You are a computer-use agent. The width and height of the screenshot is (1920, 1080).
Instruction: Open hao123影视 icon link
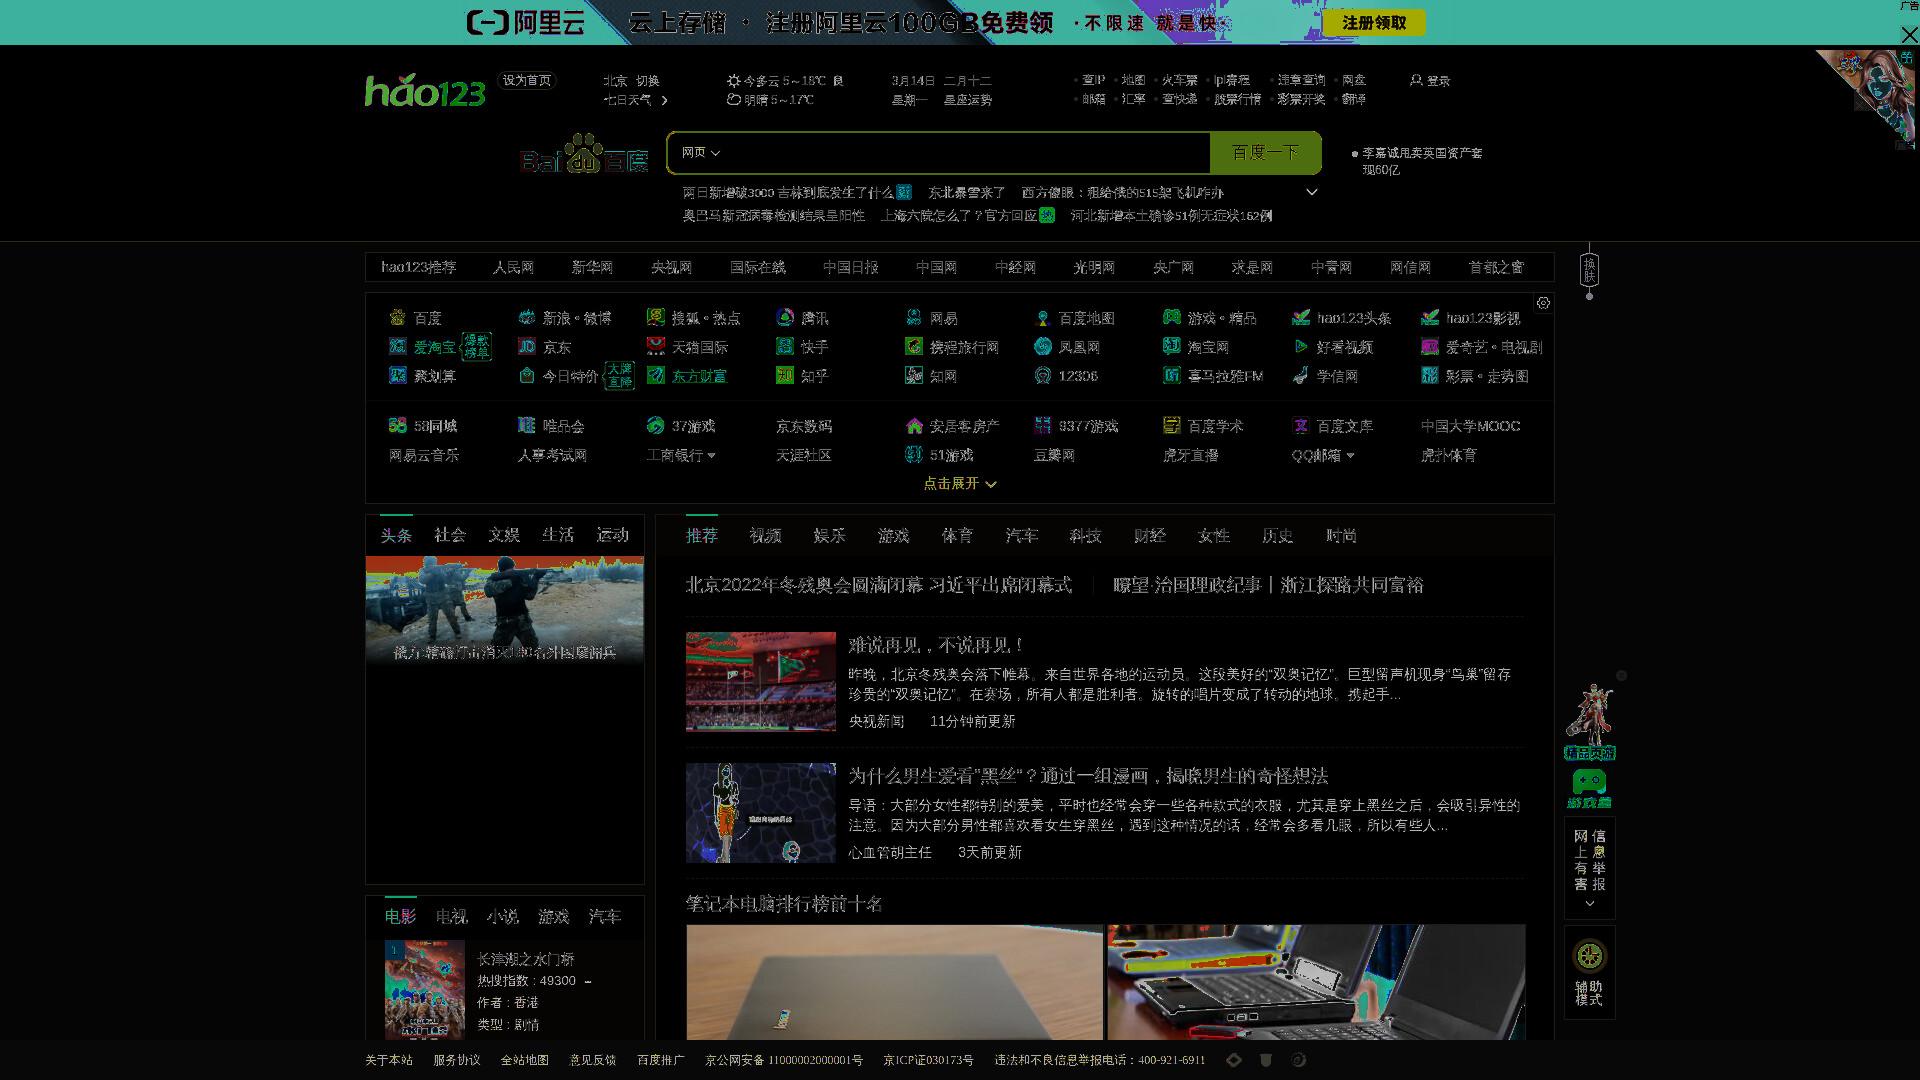(1429, 317)
